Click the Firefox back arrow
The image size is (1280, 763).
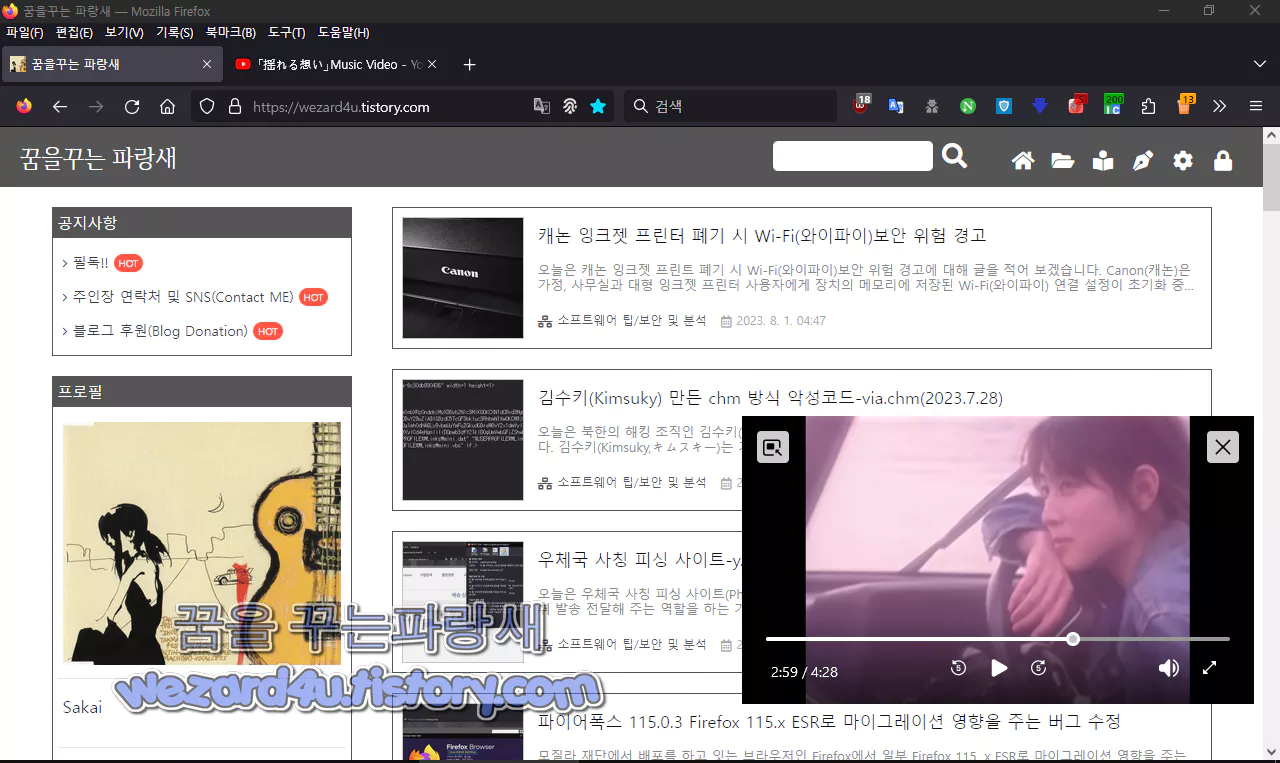click(60, 106)
